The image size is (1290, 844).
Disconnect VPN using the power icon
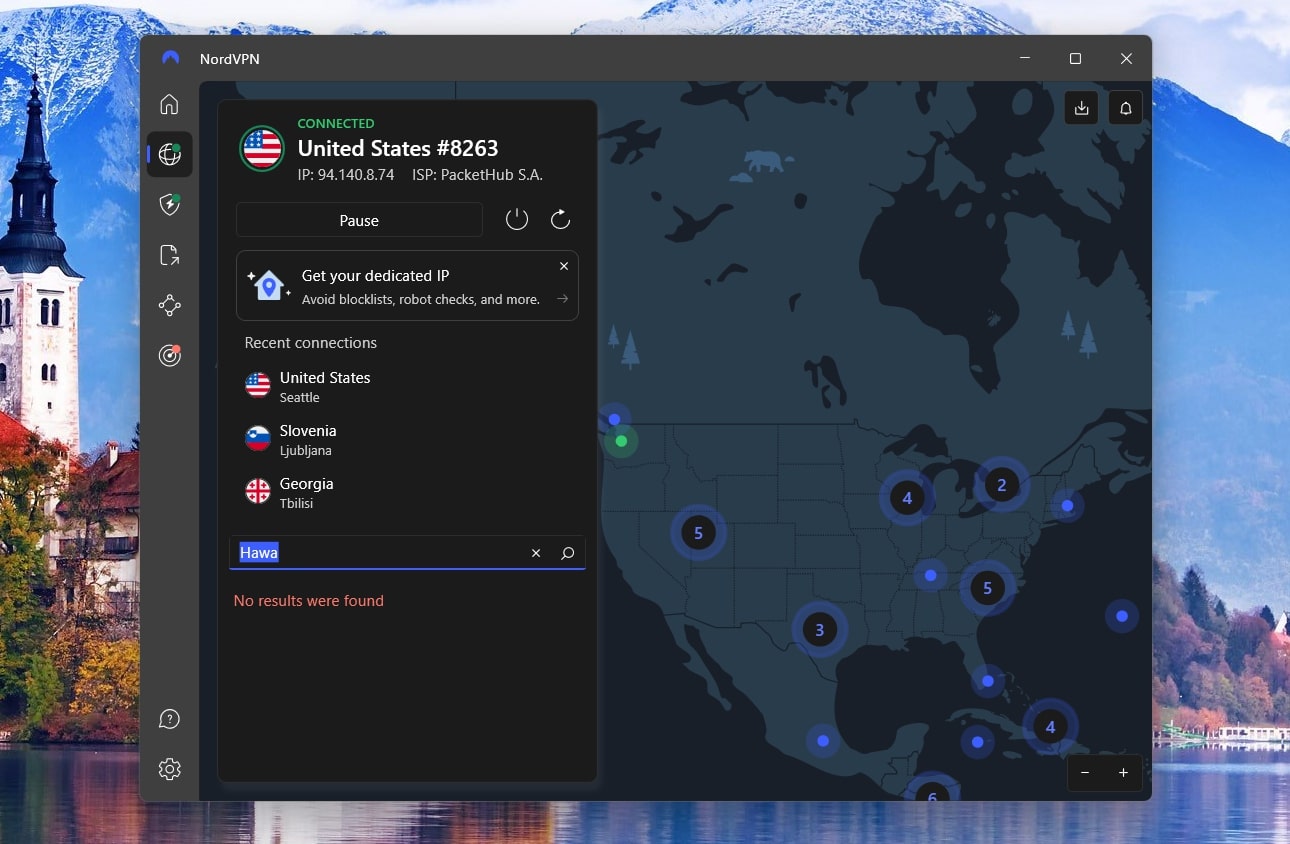tap(517, 219)
